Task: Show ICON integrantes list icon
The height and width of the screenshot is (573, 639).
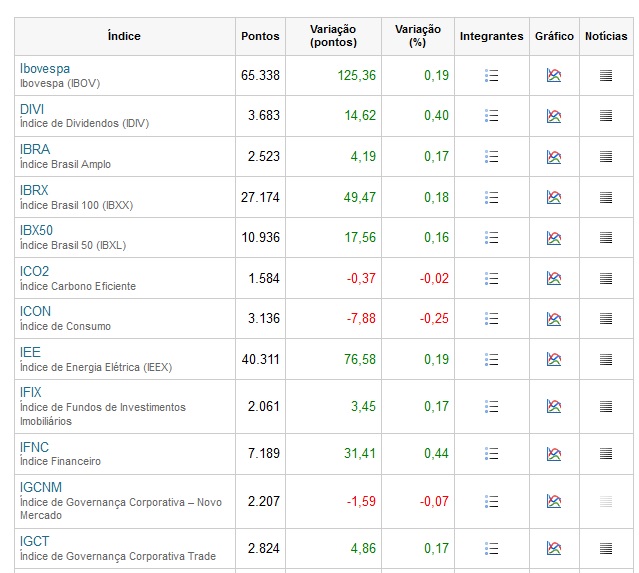Action: pos(491,319)
